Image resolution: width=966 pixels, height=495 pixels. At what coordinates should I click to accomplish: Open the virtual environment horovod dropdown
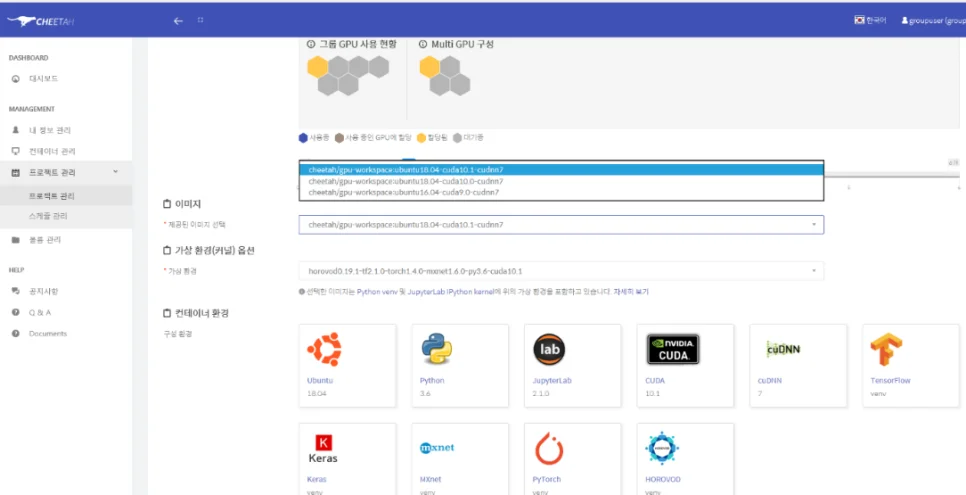[560, 271]
